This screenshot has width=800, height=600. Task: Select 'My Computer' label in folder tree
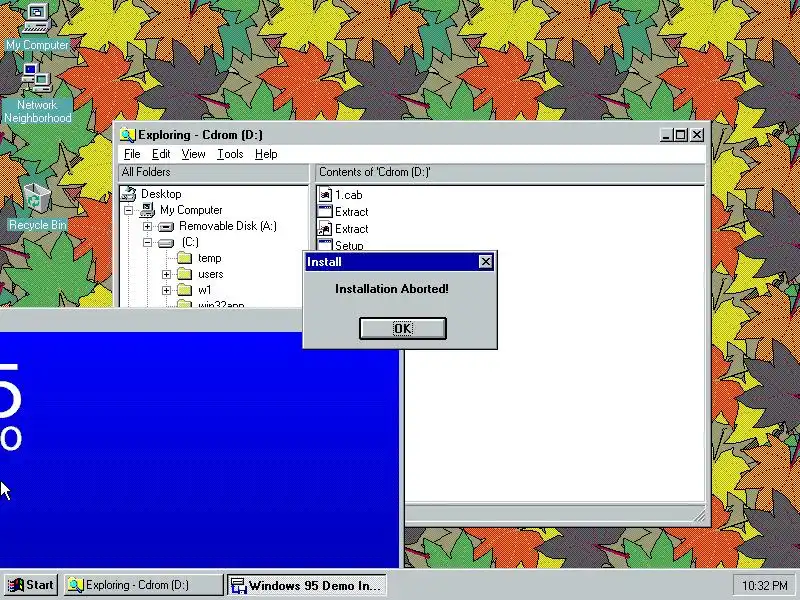pyautogui.click(x=191, y=210)
